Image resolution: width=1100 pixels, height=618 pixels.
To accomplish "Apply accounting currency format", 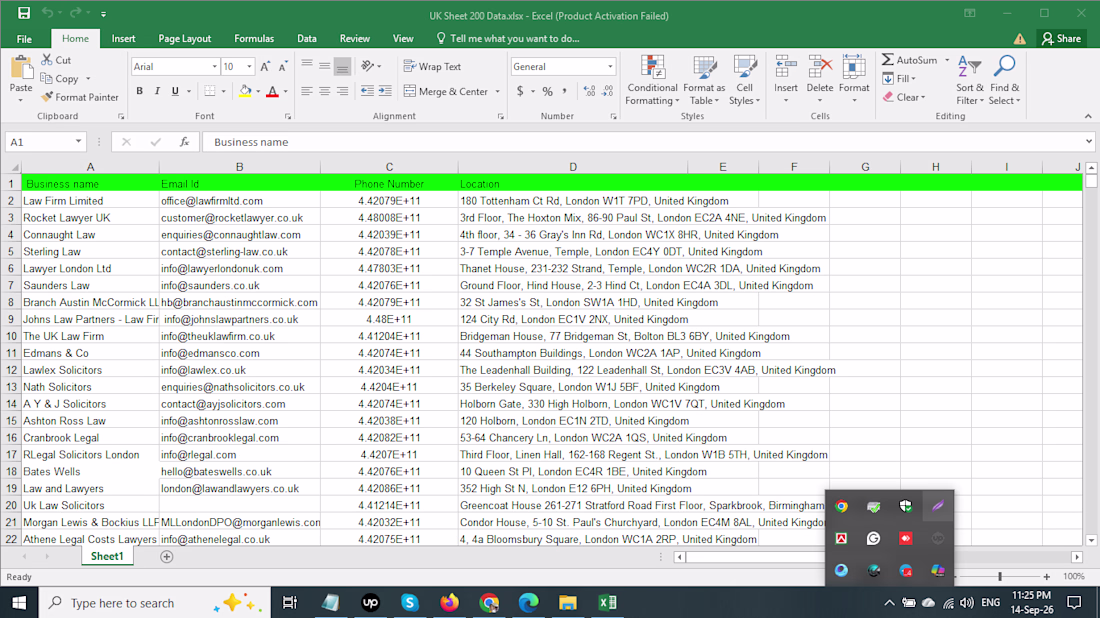I will coord(520,91).
